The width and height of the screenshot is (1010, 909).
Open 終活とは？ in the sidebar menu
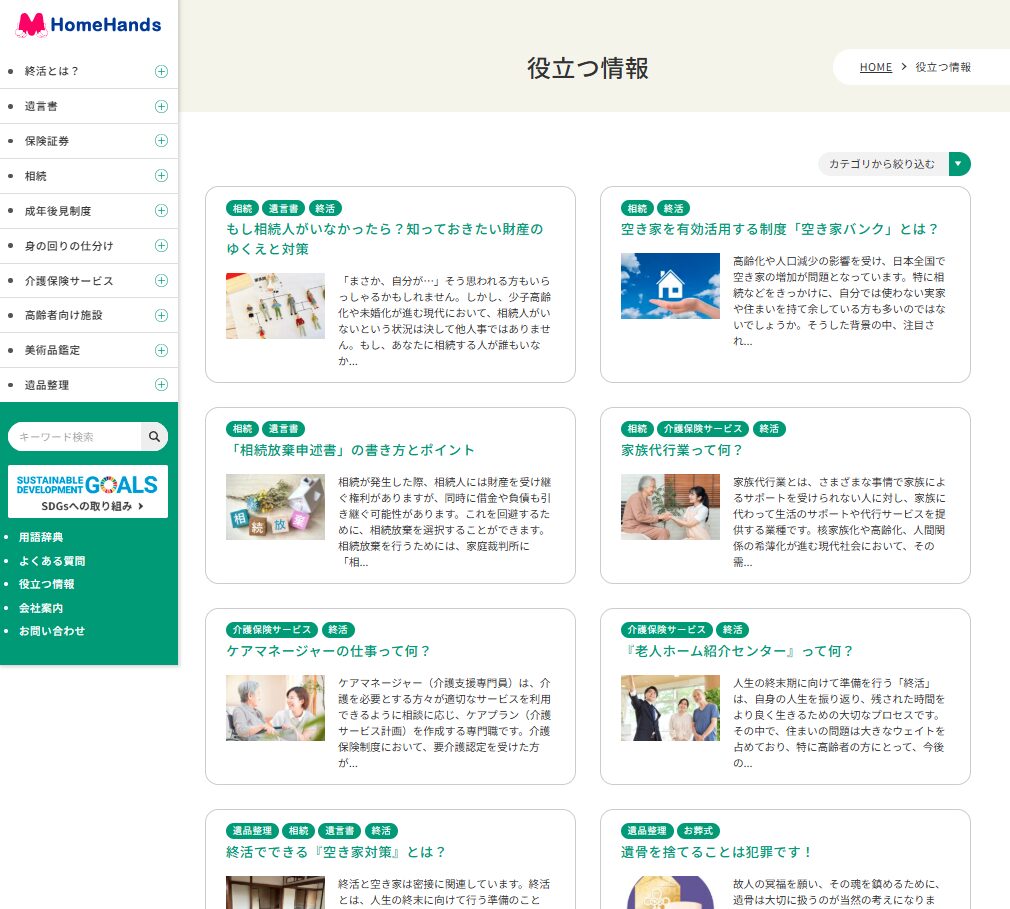click(52, 72)
